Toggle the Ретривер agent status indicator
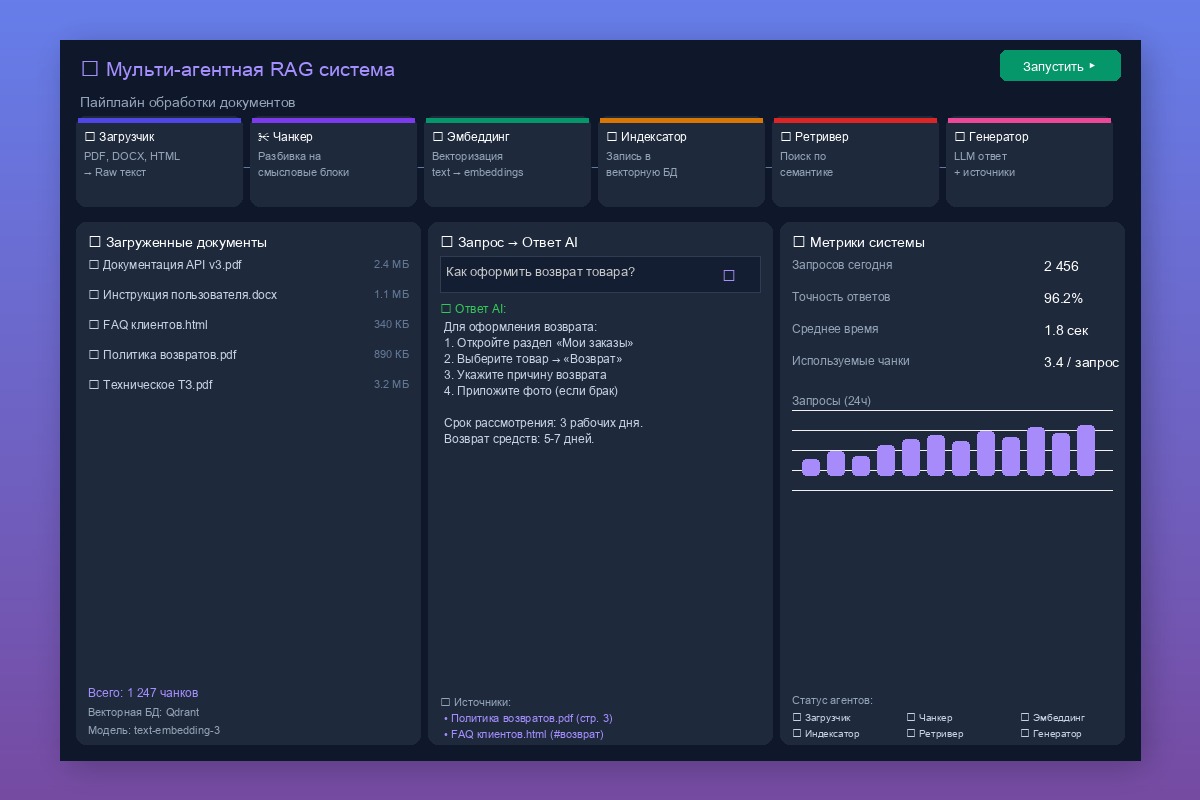The height and width of the screenshot is (800, 1200). (911, 734)
